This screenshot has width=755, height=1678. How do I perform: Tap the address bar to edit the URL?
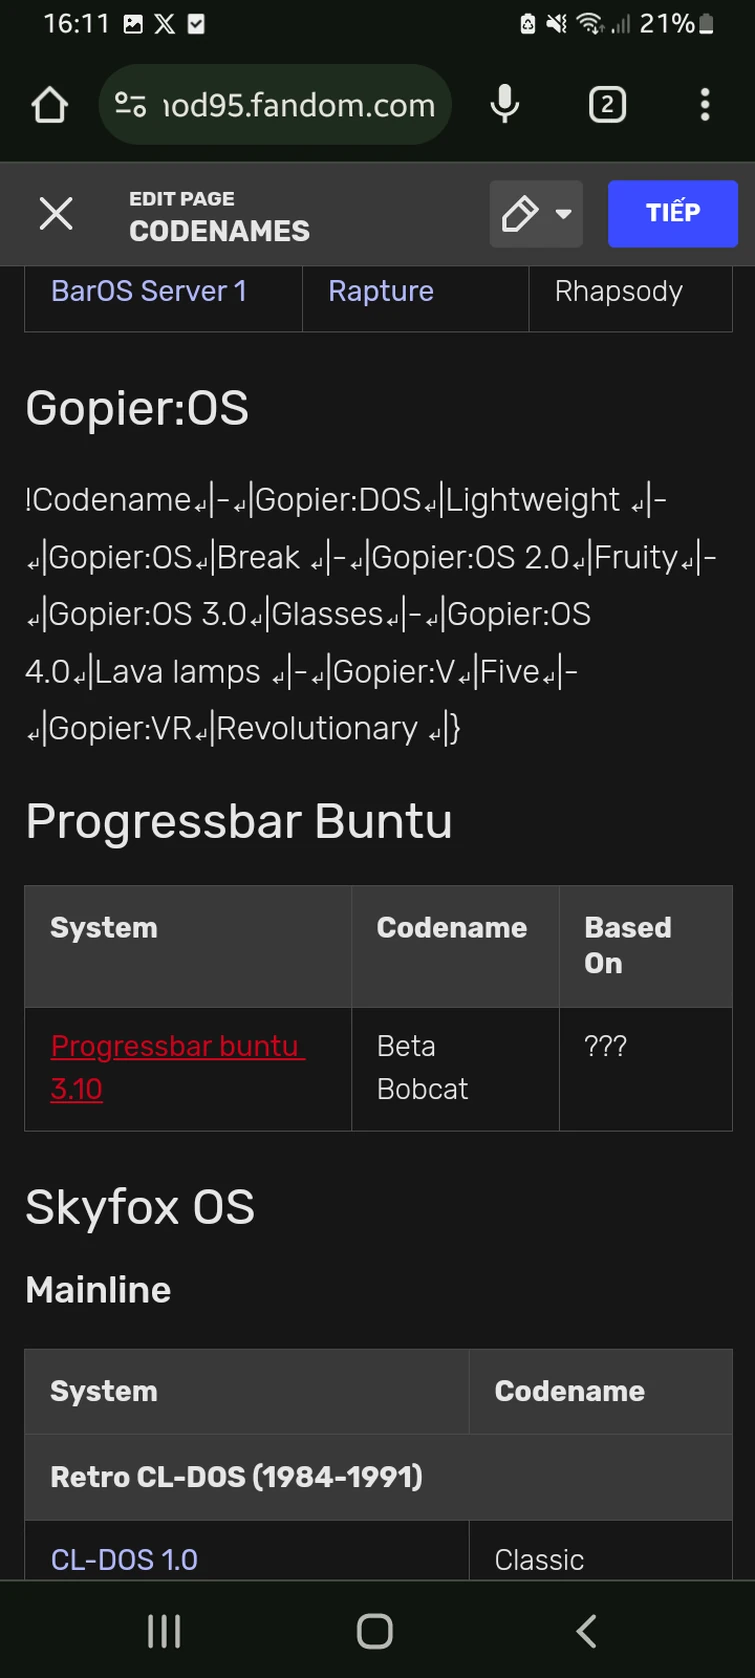click(x=300, y=104)
